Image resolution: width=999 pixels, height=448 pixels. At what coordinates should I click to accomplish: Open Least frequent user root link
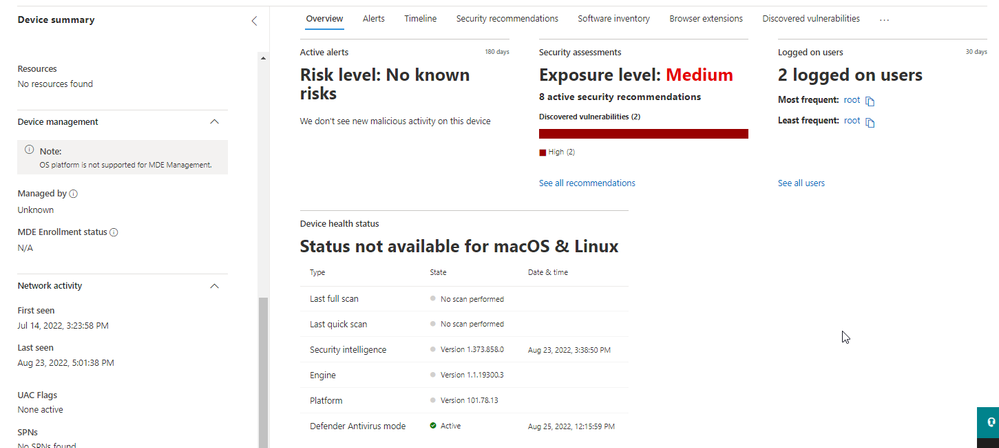click(x=852, y=120)
